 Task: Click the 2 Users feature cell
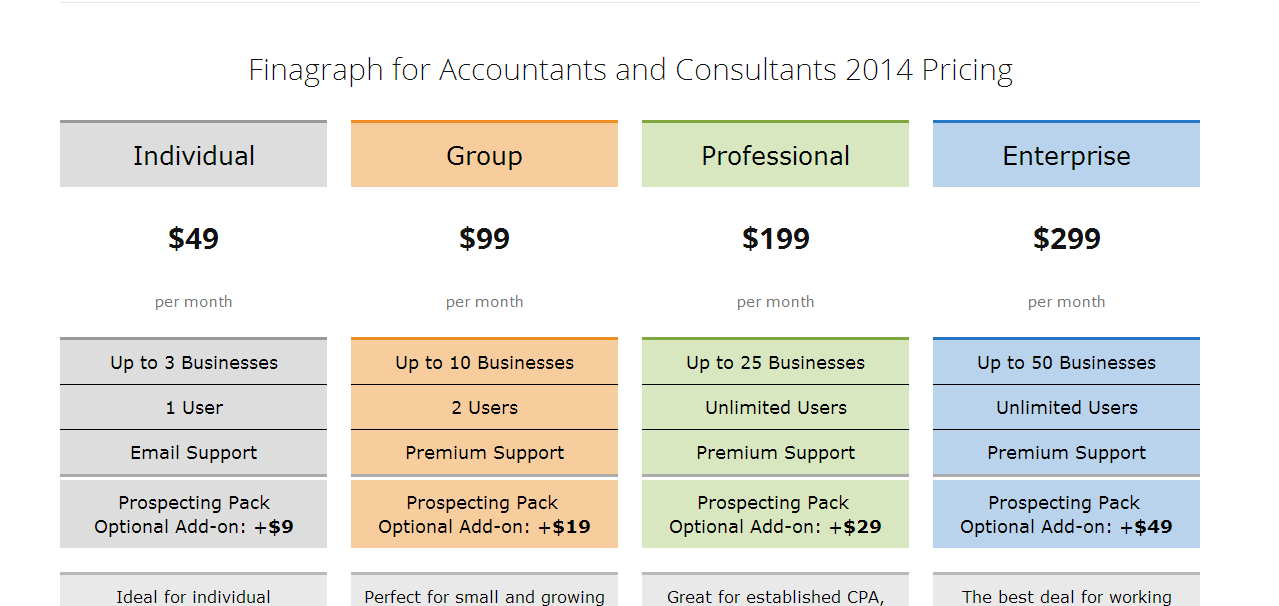[x=484, y=408]
